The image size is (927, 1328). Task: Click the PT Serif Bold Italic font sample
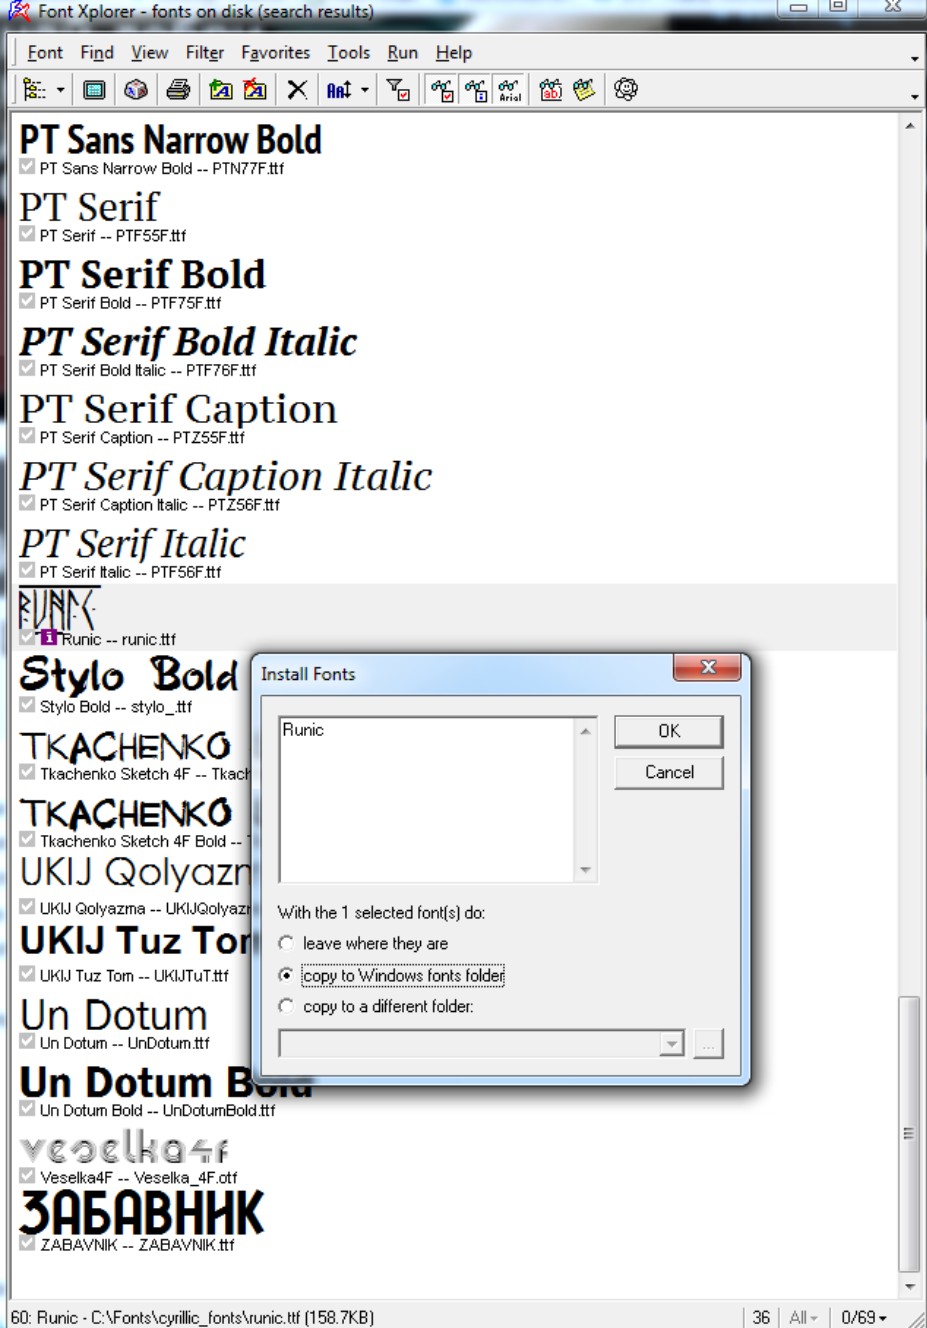tap(188, 341)
